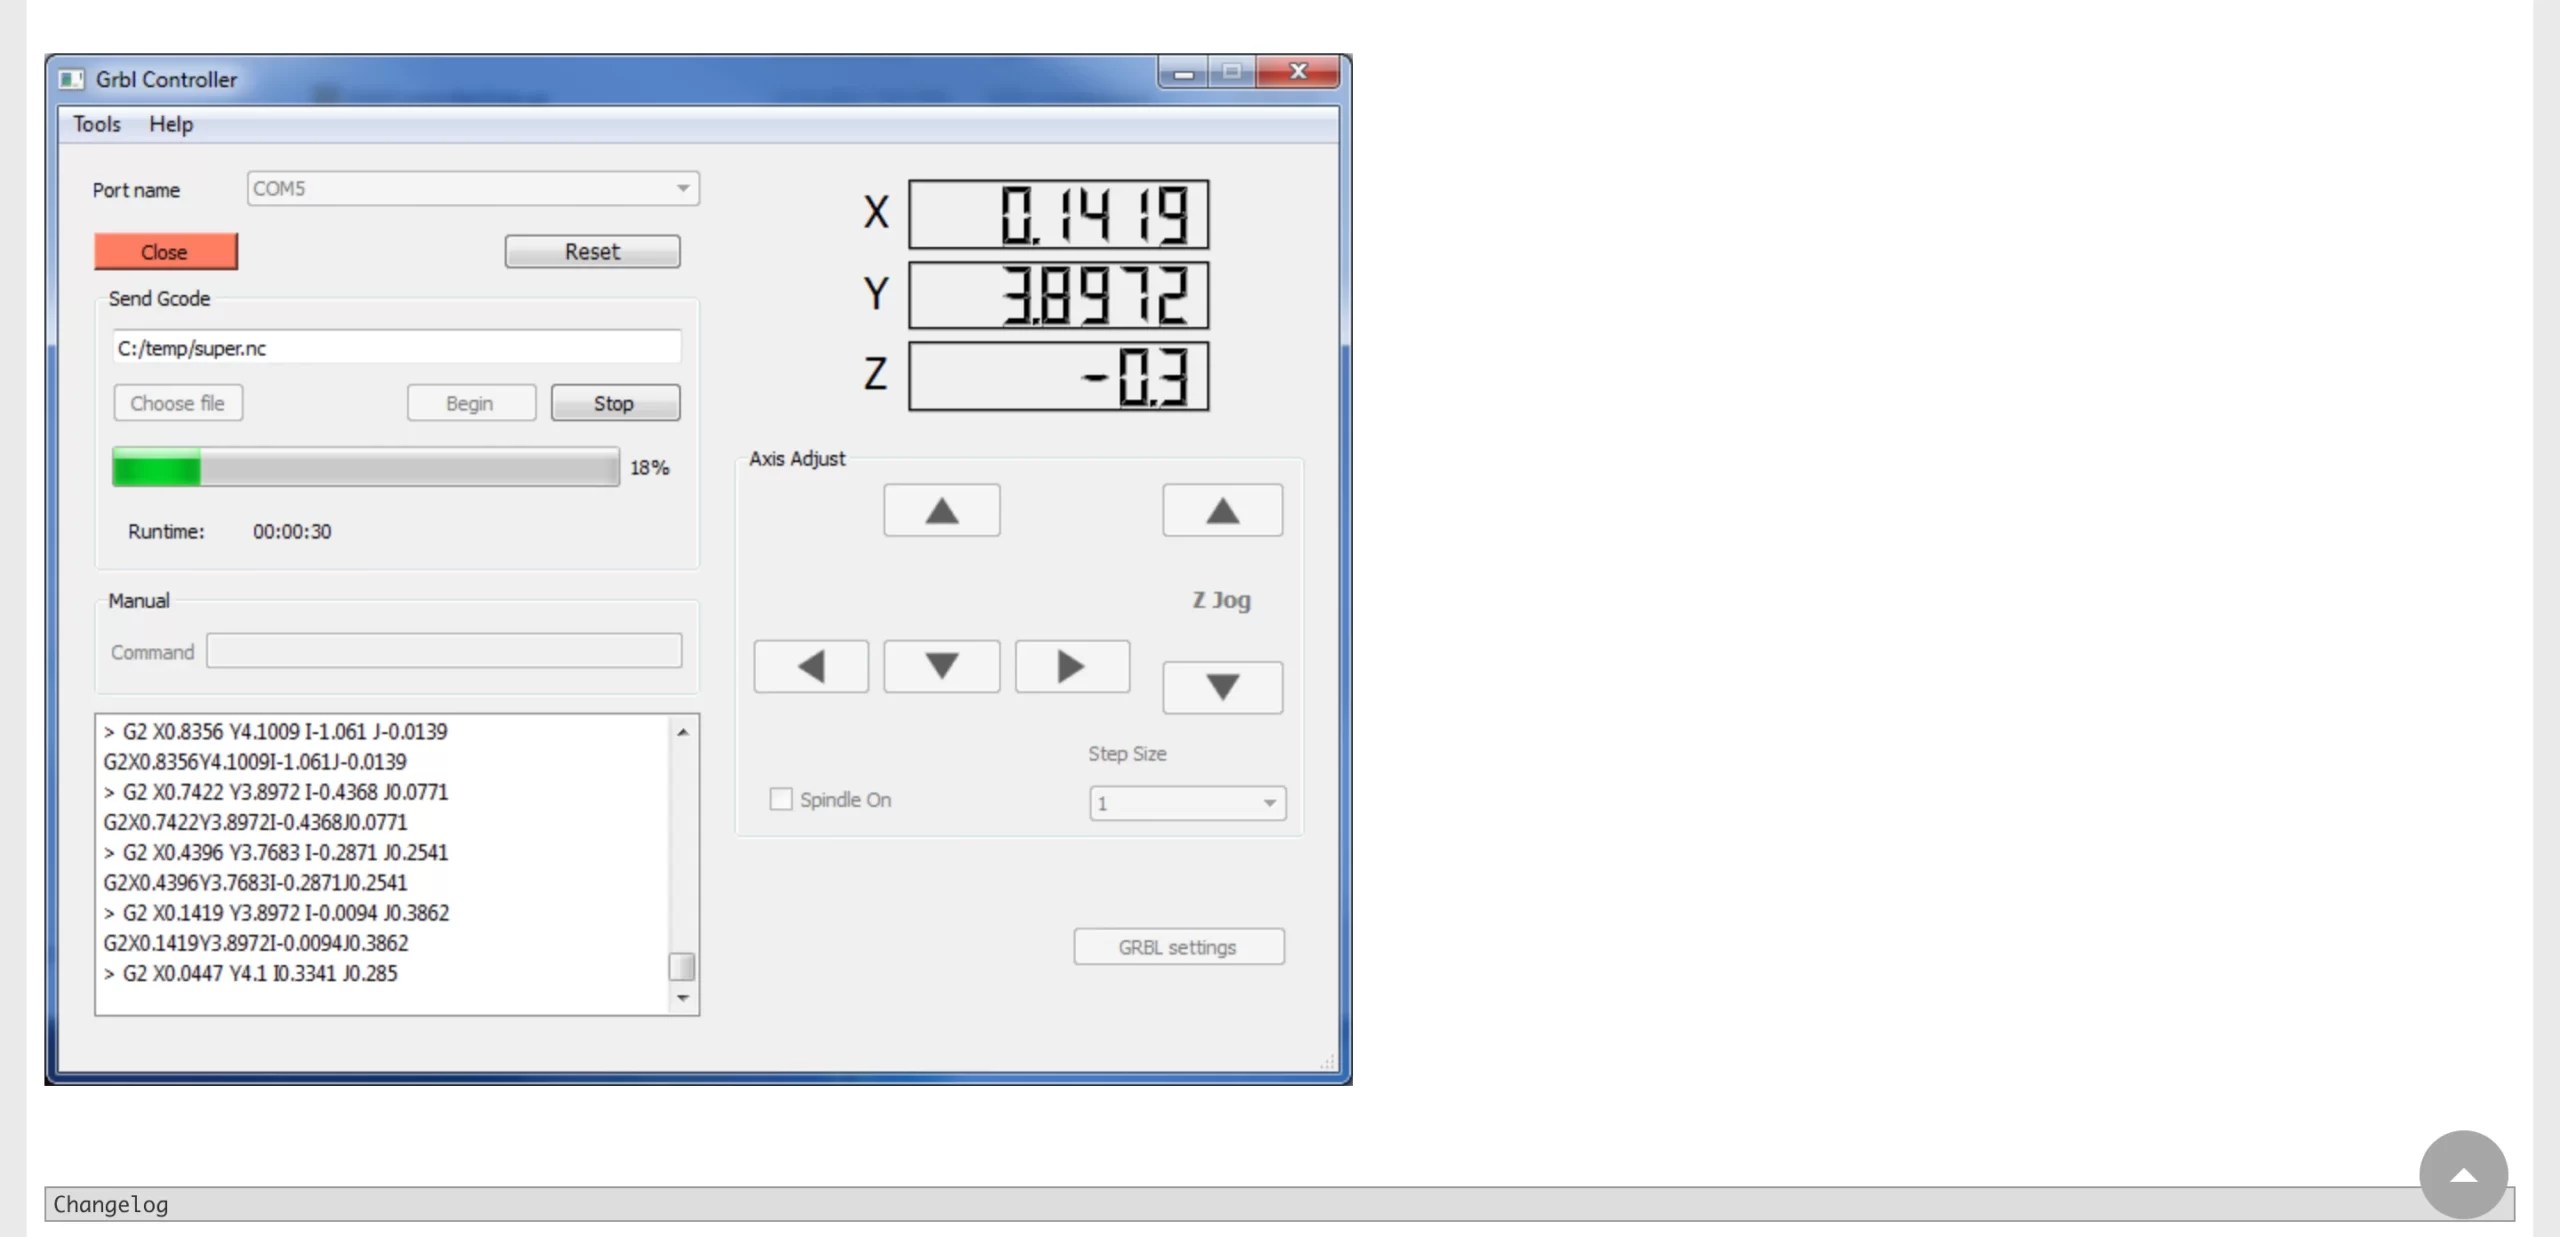Click the scroll-to-top circle arrow

2462,1173
